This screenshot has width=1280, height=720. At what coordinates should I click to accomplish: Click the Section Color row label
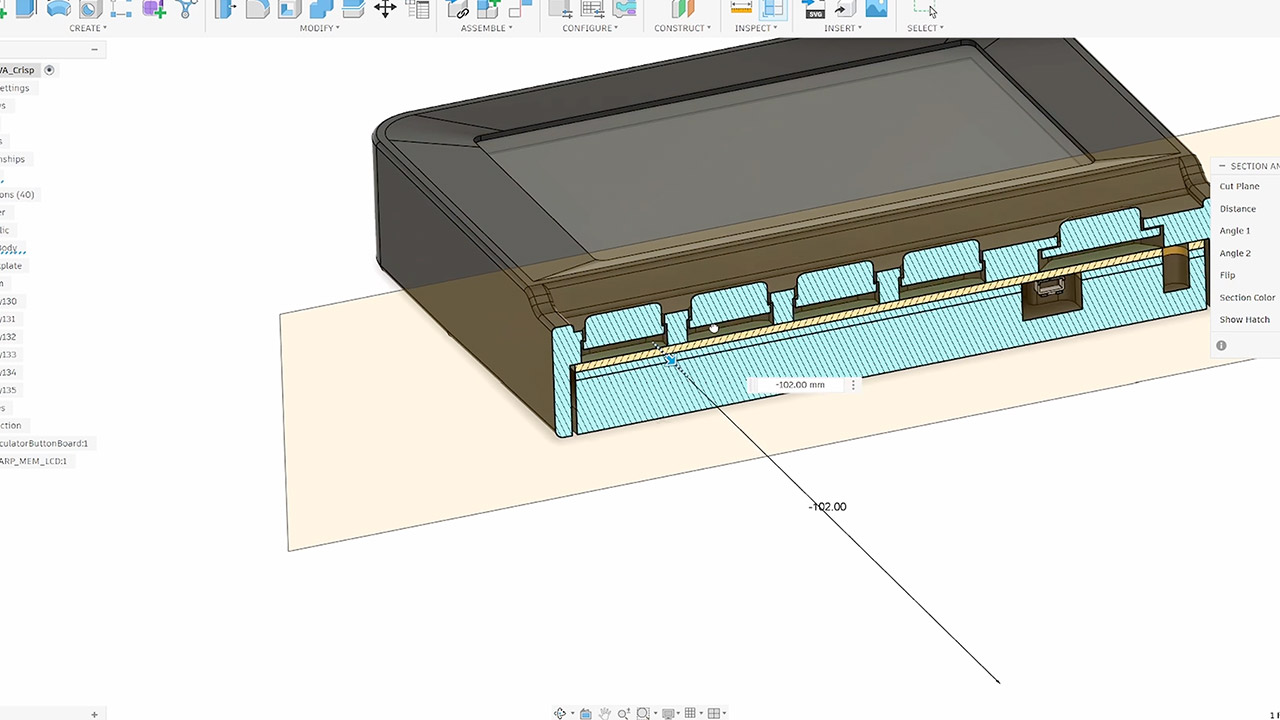(1247, 298)
